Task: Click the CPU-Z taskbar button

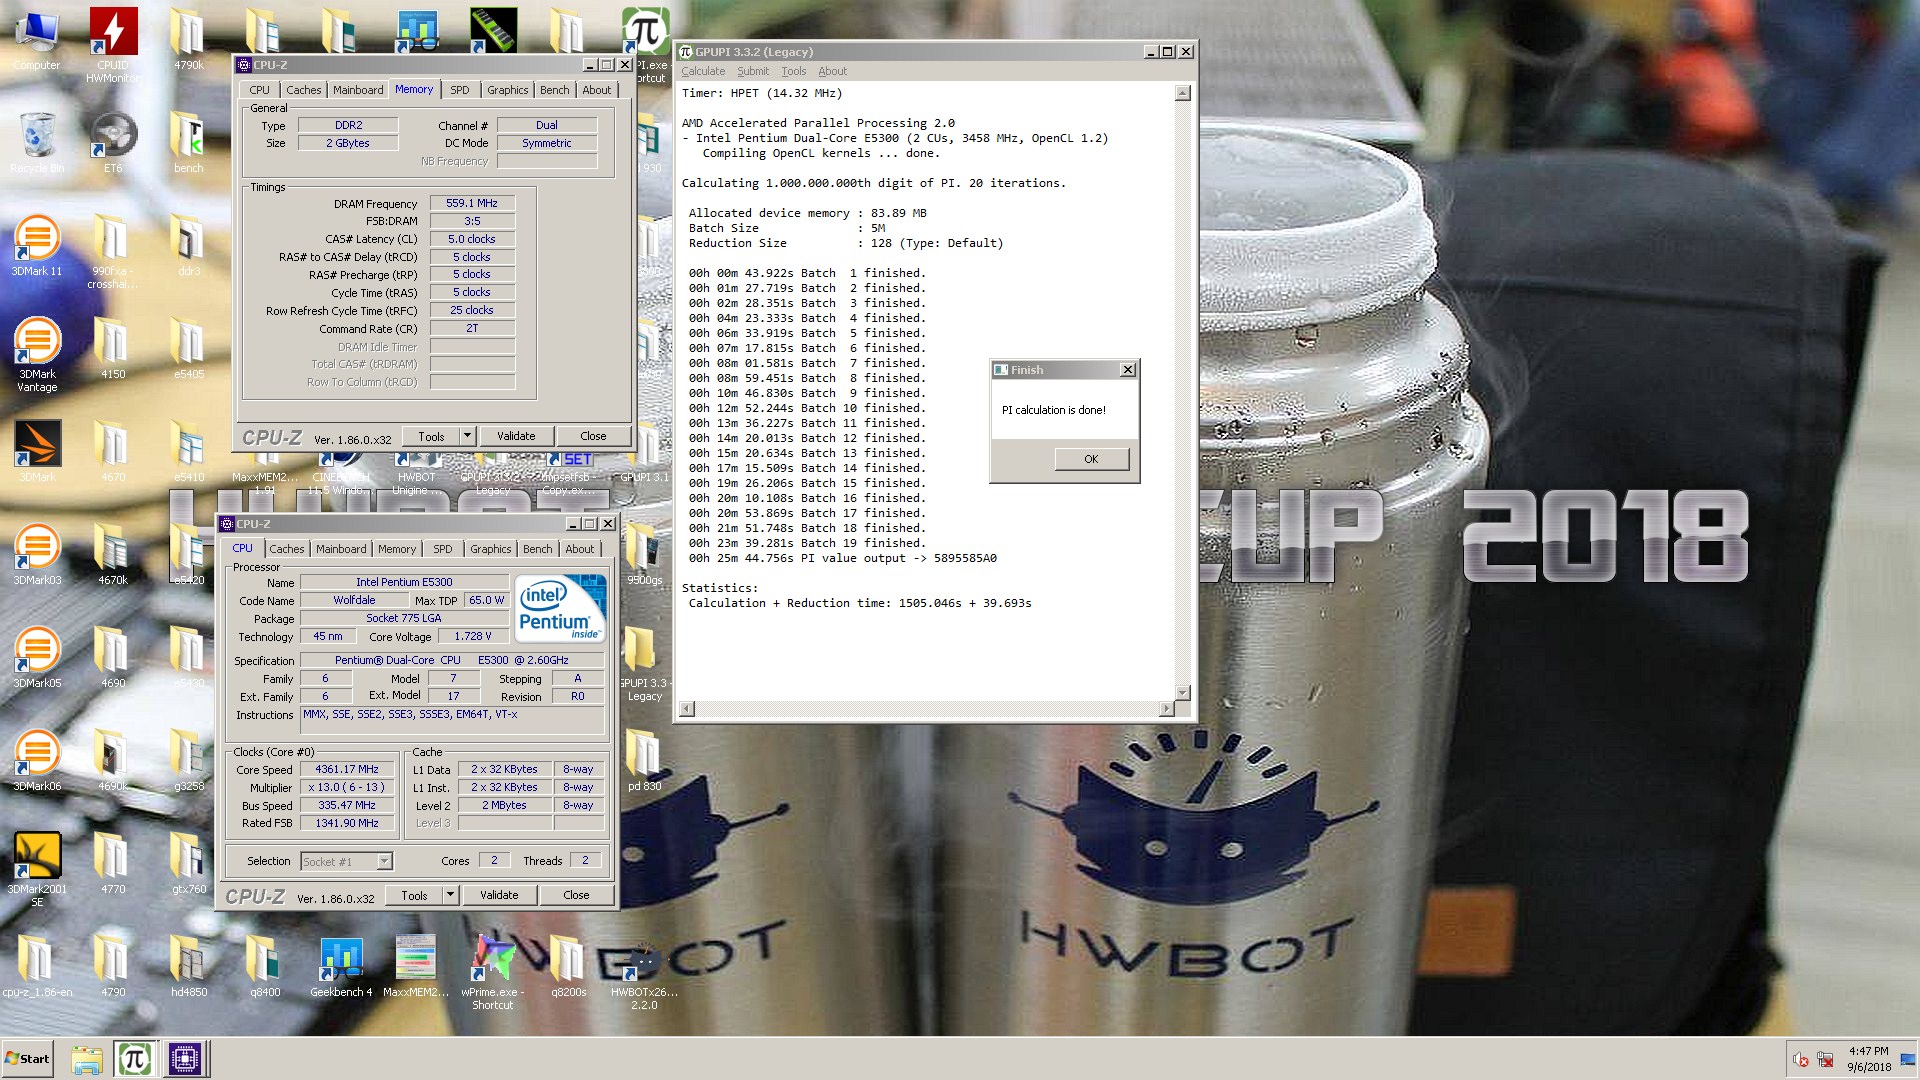Action: pos(185,1059)
